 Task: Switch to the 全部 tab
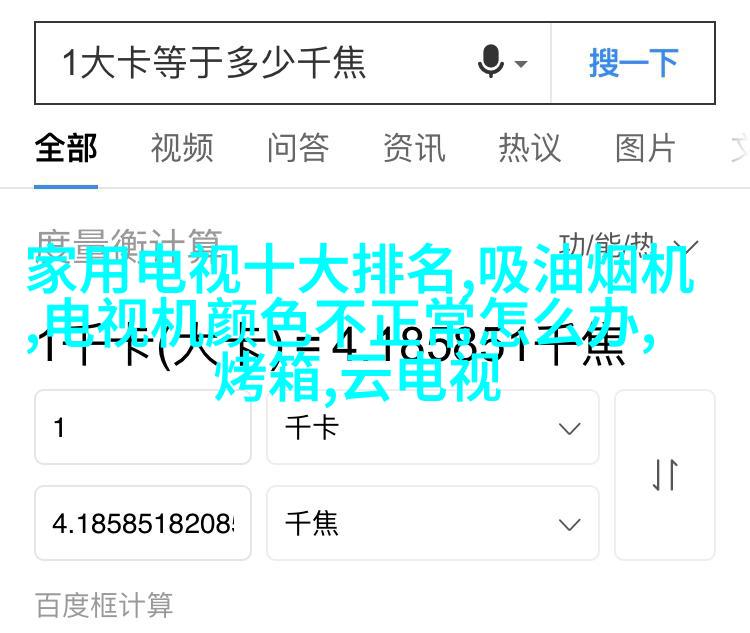coord(66,148)
